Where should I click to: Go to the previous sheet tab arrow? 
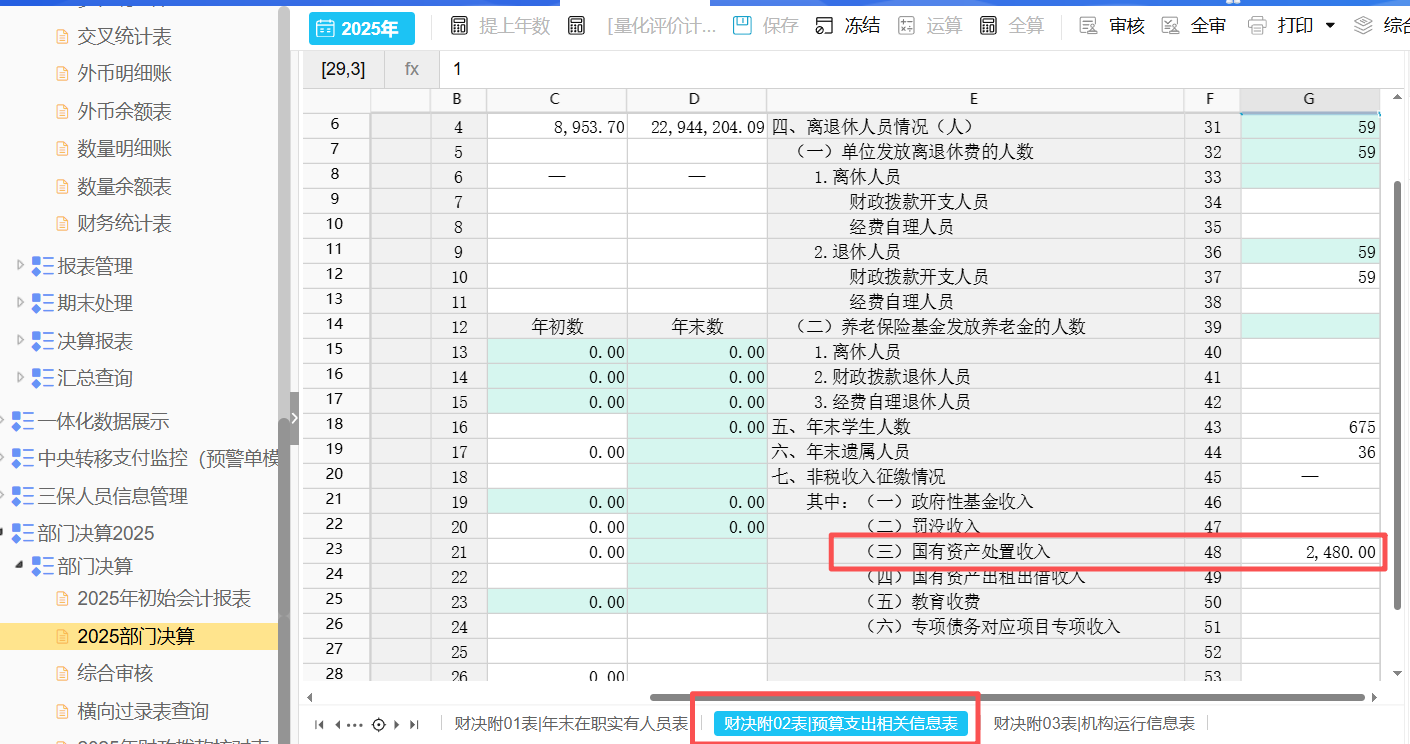[x=338, y=725]
